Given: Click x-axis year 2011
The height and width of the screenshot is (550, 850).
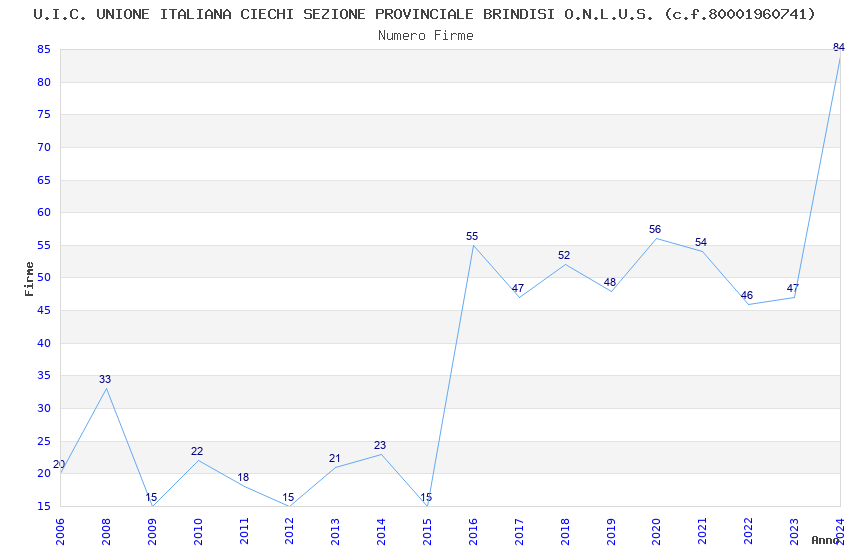Looking at the screenshot, I should tap(244, 531).
